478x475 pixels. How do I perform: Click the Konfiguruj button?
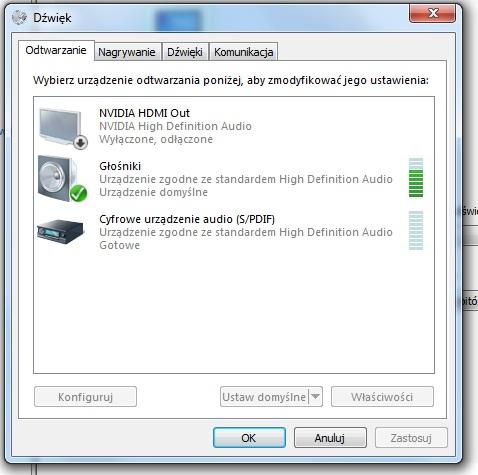pos(85,397)
